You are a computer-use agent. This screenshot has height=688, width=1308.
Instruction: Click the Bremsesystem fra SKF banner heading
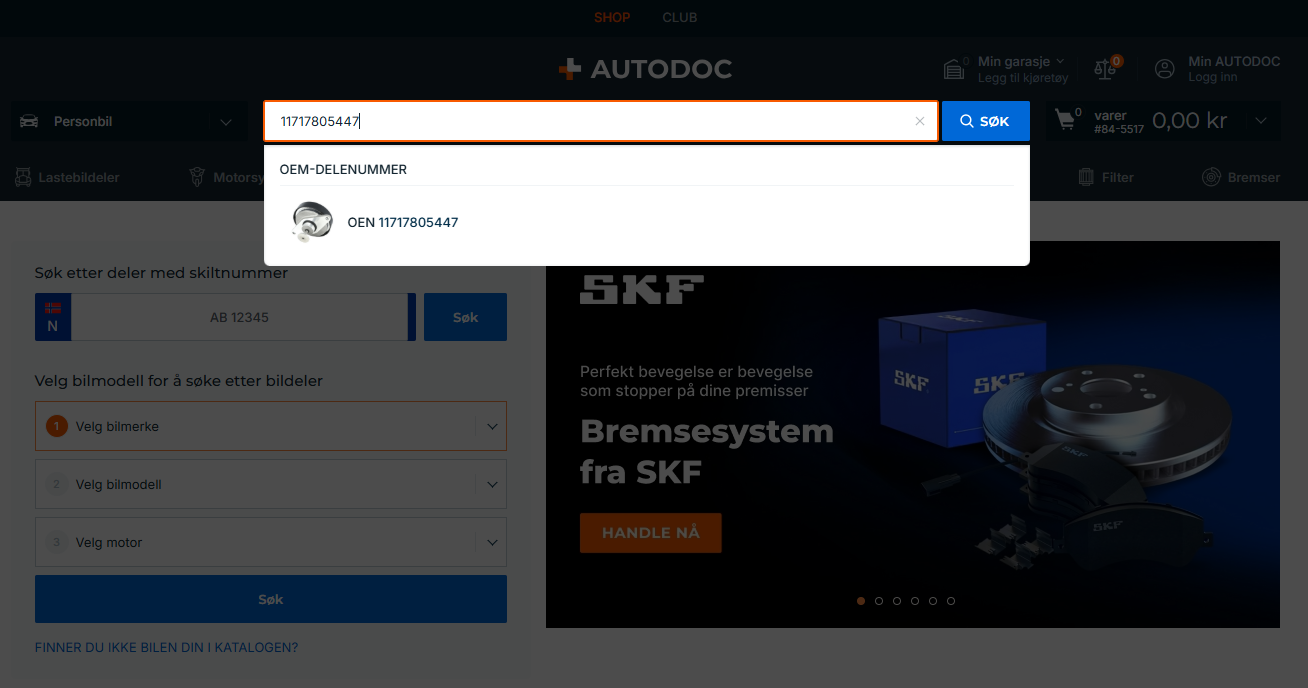point(706,451)
